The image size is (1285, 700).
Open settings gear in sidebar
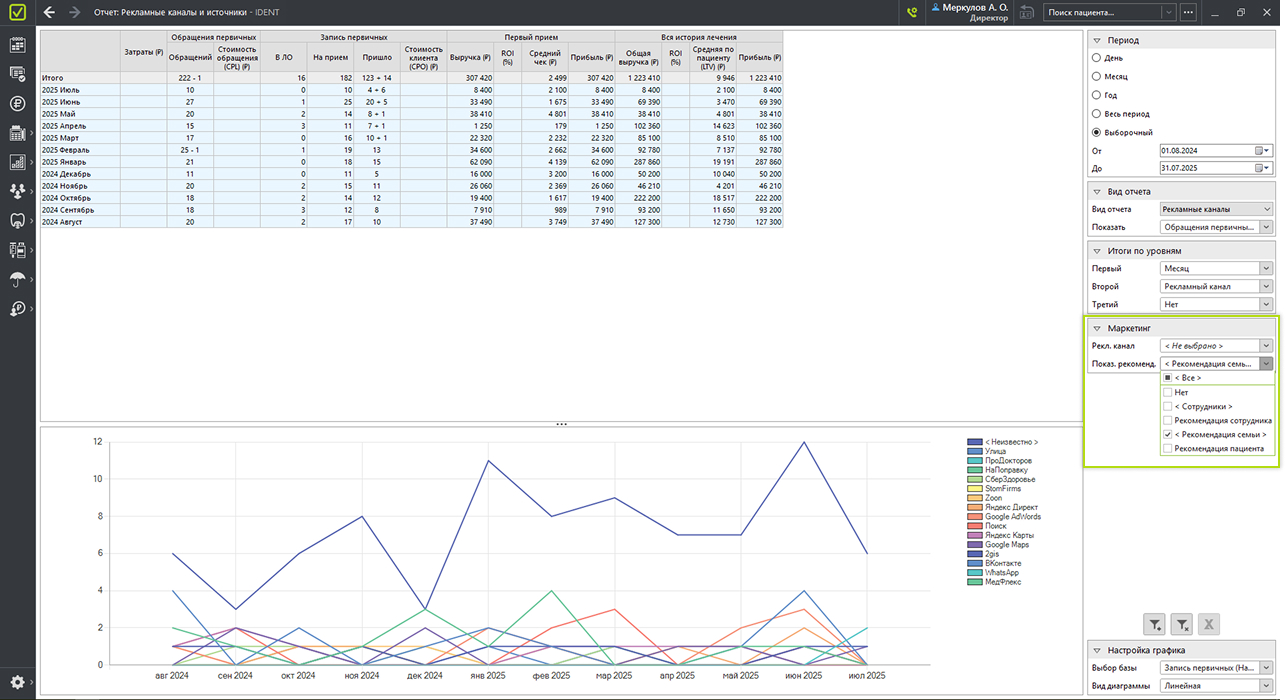[x=17, y=681]
